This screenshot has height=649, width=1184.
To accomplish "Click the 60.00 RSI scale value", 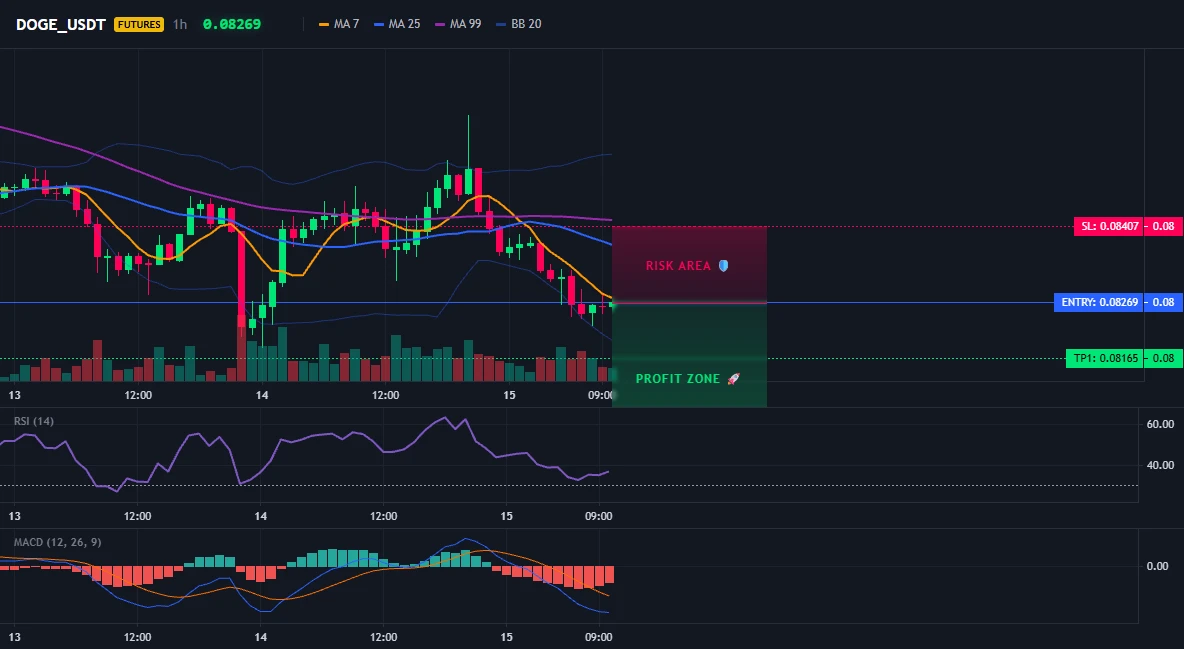I will click(1160, 424).
